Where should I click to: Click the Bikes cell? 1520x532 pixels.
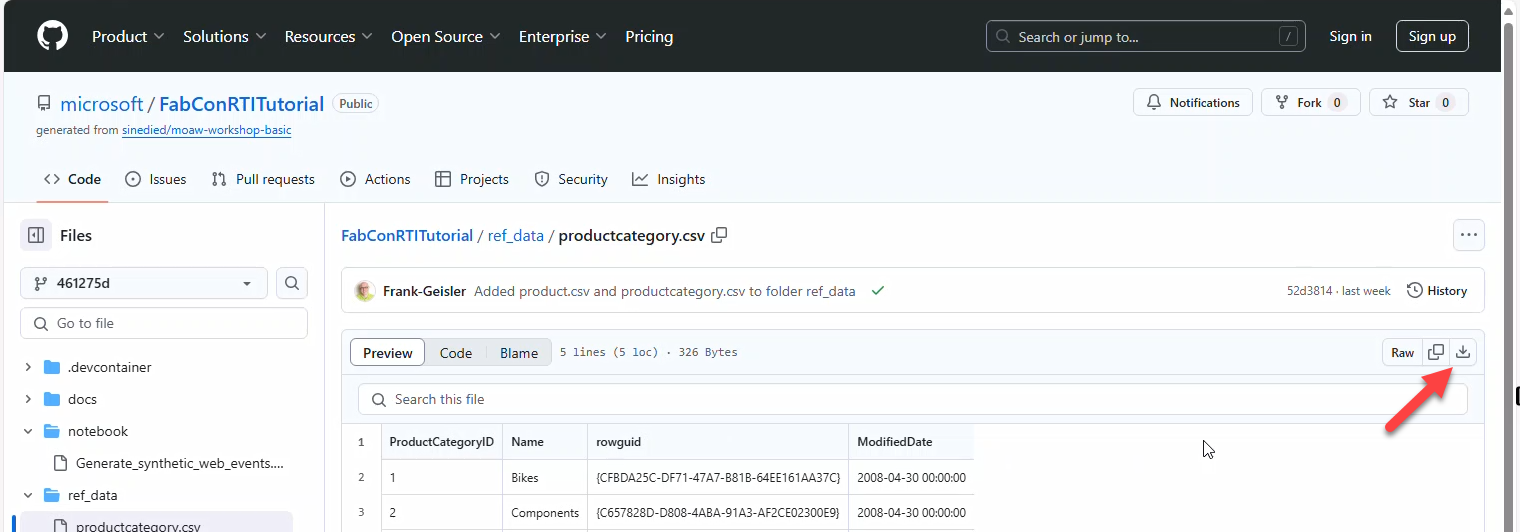pyautogui.click(x=545, y=477)
